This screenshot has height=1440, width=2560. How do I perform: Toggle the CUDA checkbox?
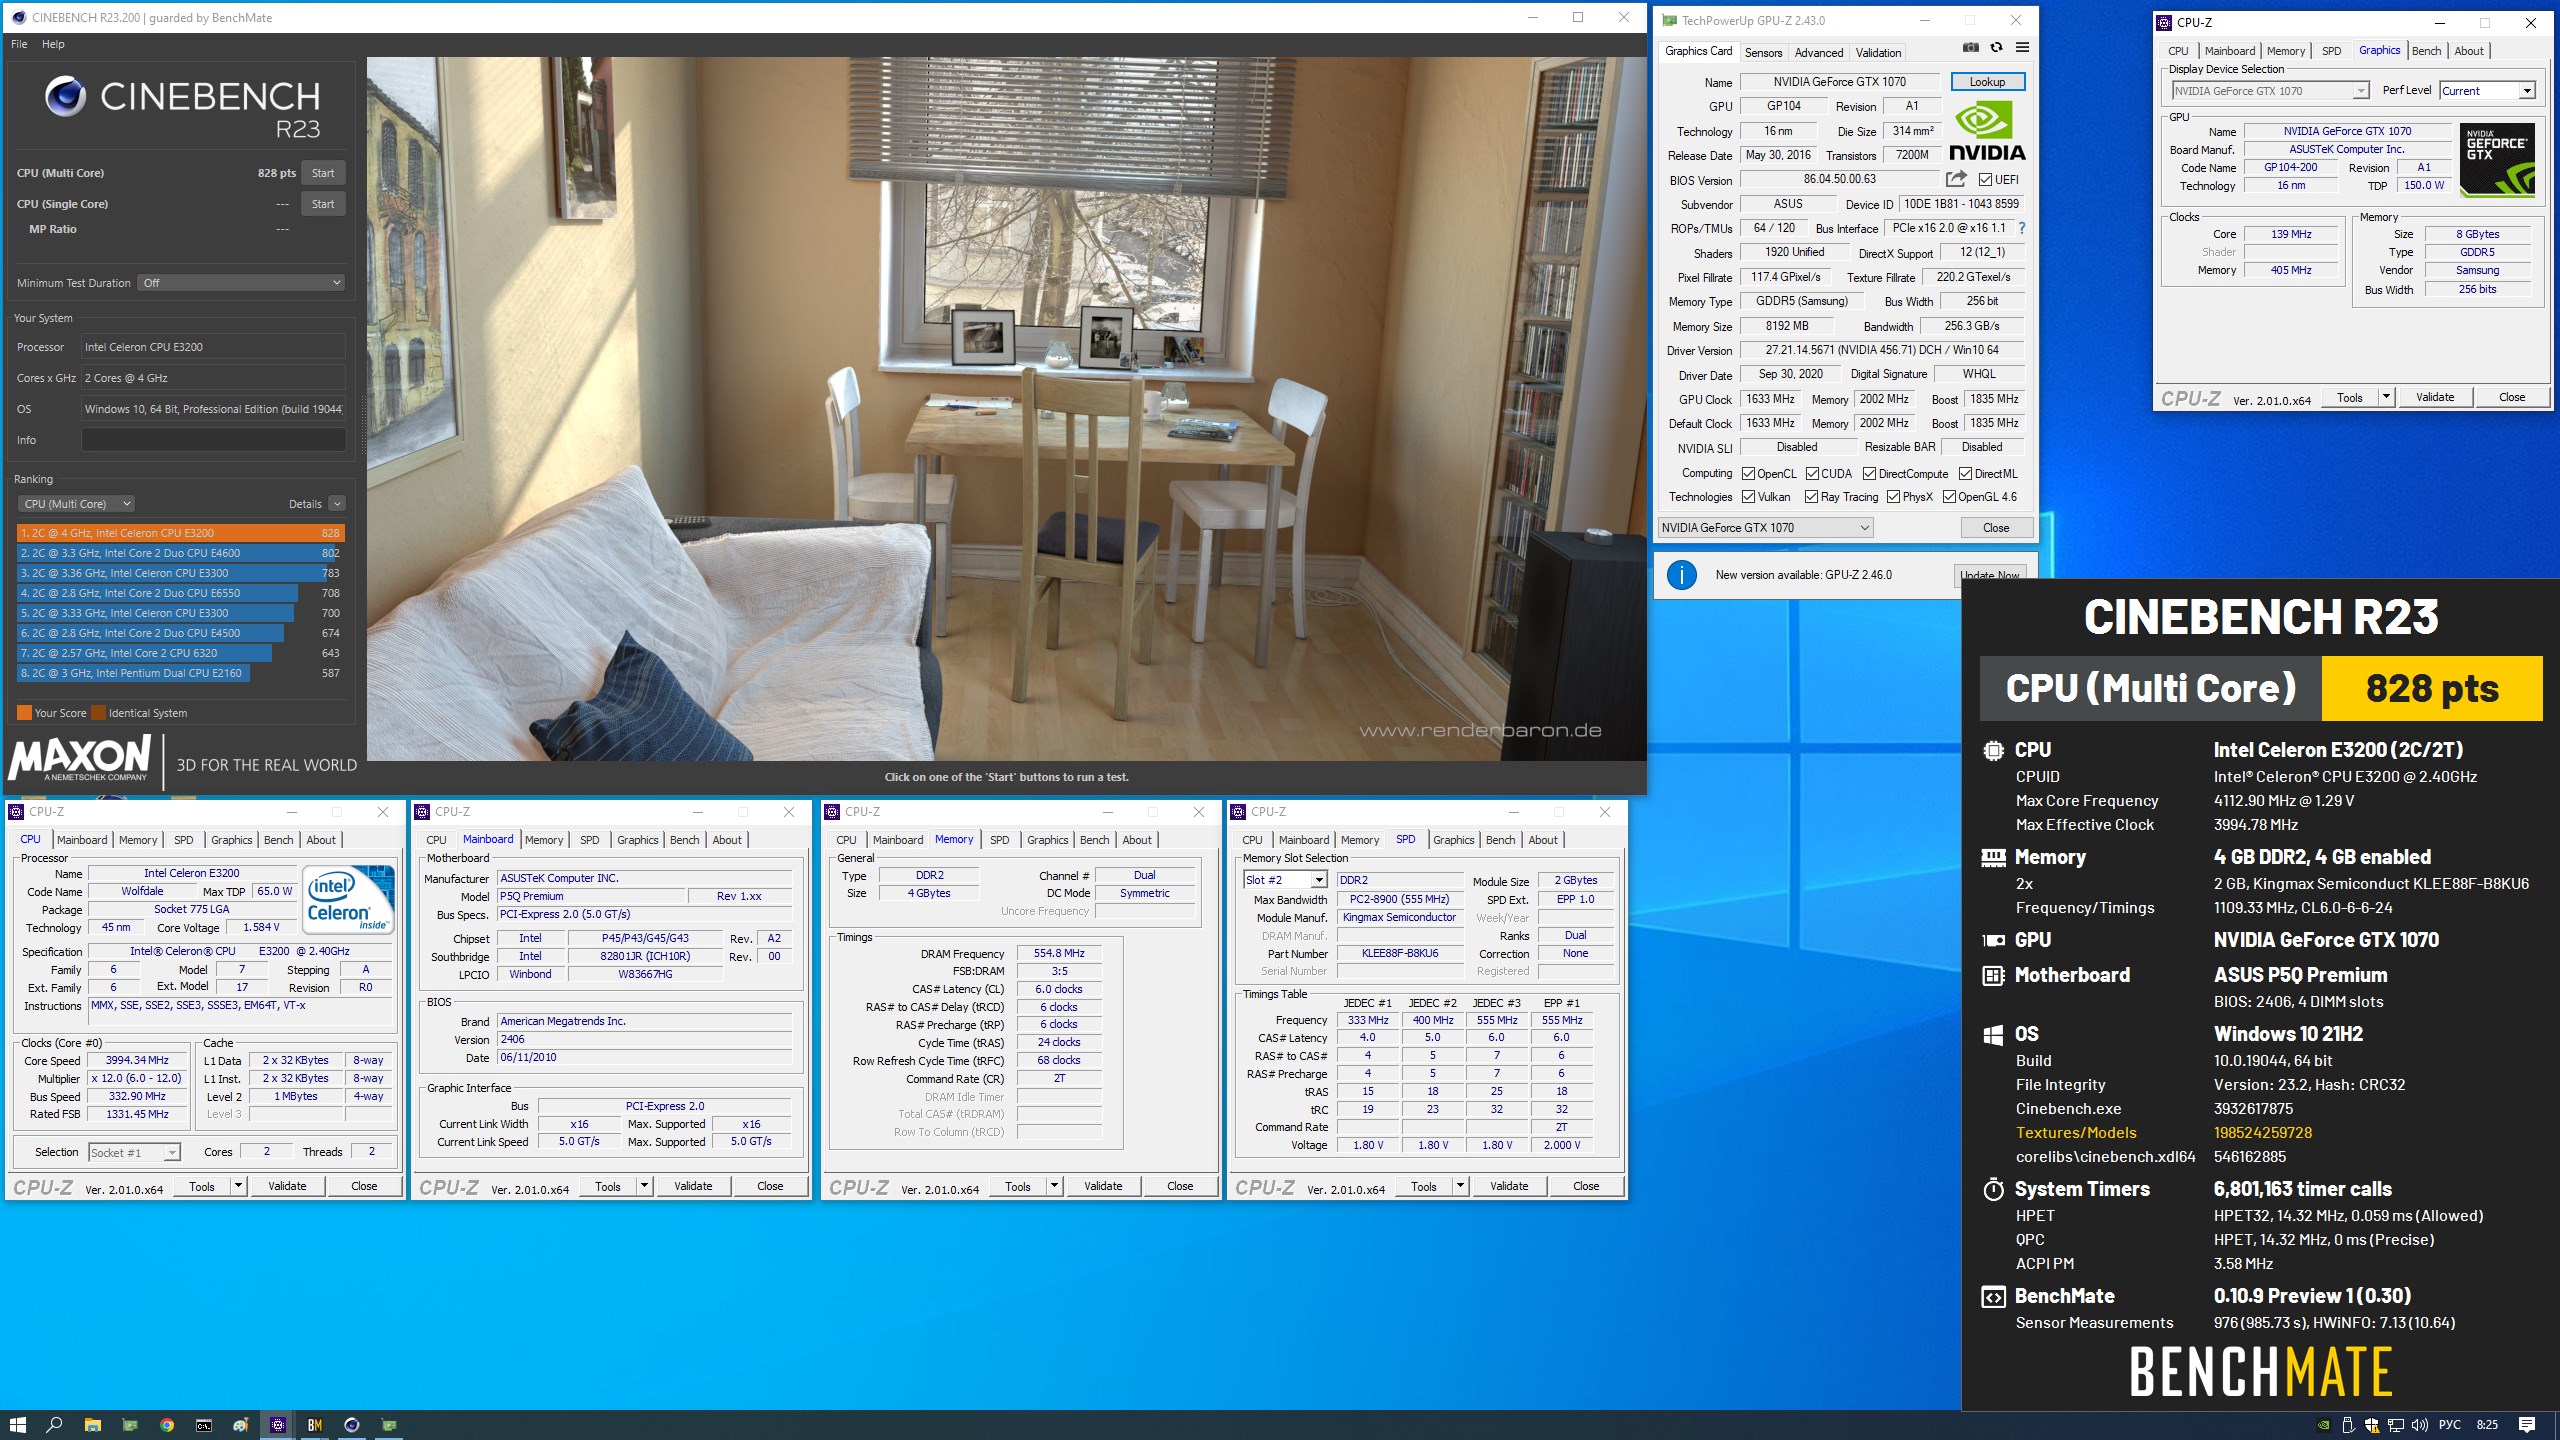pos(1812,474)
